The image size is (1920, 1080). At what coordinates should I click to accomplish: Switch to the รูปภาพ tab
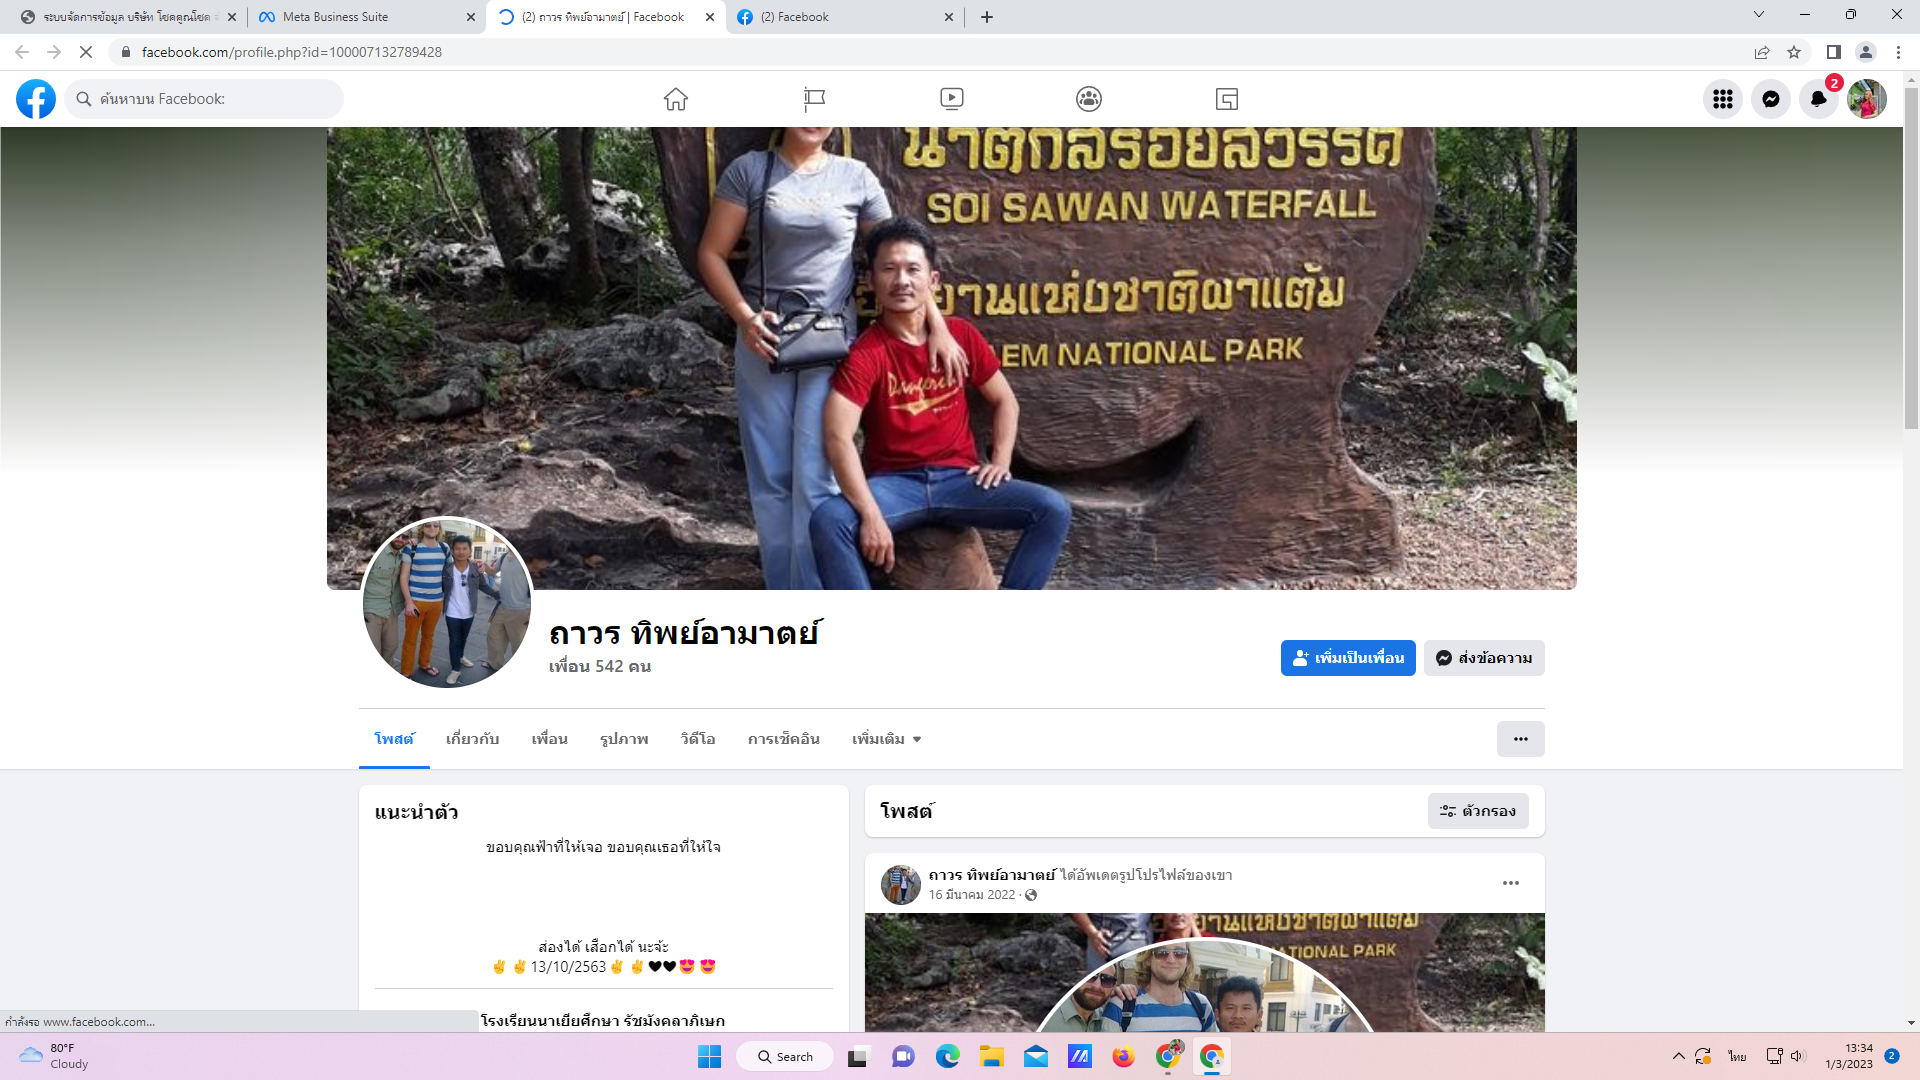click(x=624, y=739)
